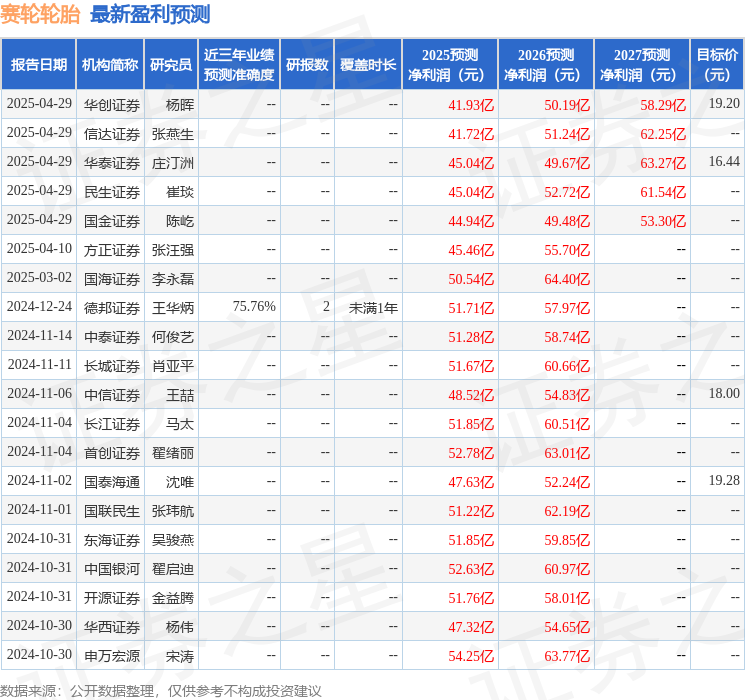Image resolution: width=745 pixels, height=700 pixels.
Task: Click the 54.25亿 2025 profit forecast
Action: pyautogui.click(x=471, y=656)
